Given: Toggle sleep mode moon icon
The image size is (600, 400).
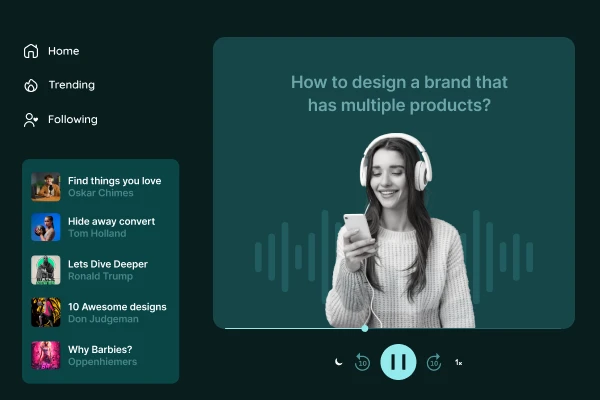Looking at the screenshot, I should tap(338, 362).
